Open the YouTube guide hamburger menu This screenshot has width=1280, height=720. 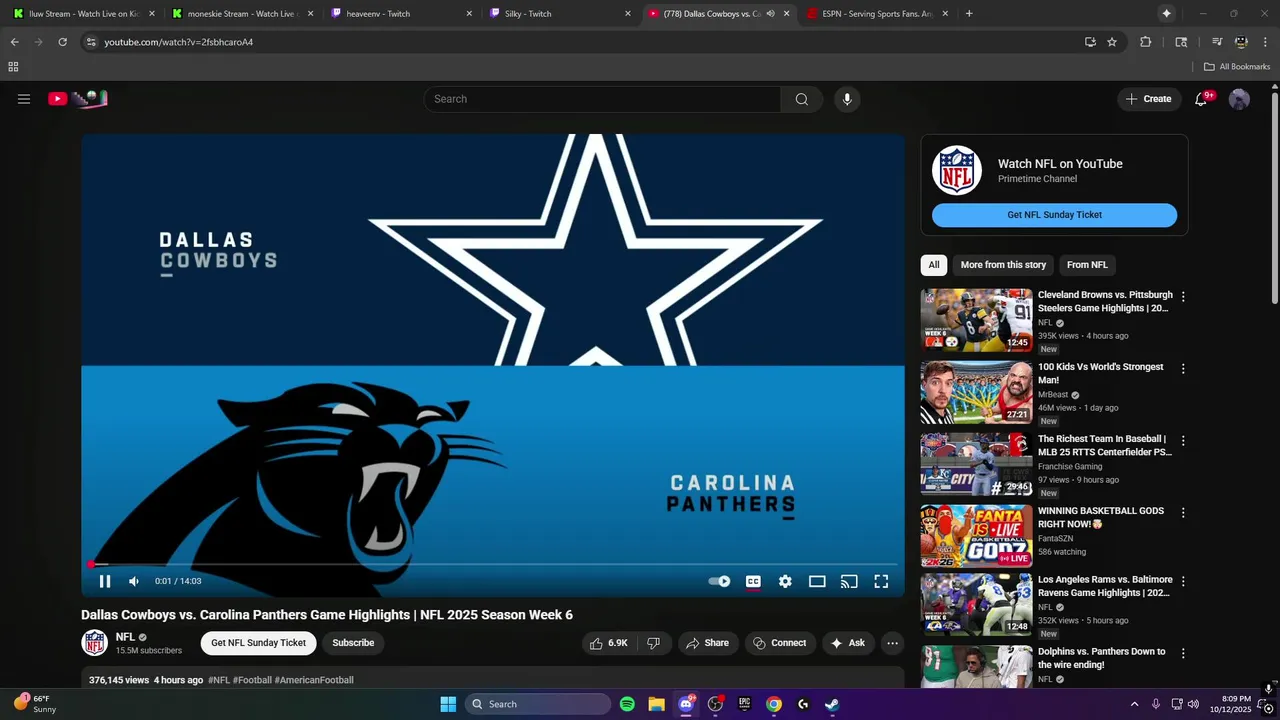24,99
